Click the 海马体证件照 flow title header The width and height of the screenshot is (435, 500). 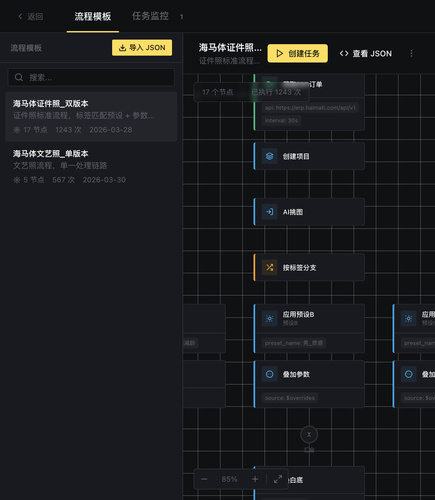[x=230, y=48]
